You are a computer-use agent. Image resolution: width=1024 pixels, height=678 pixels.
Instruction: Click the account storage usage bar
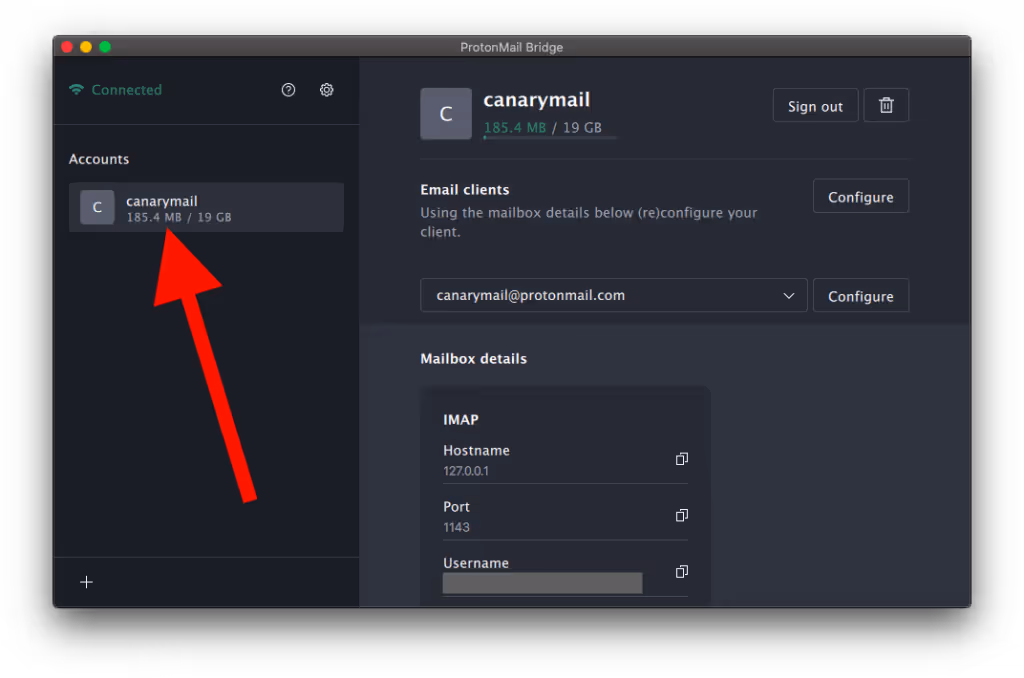550,138
